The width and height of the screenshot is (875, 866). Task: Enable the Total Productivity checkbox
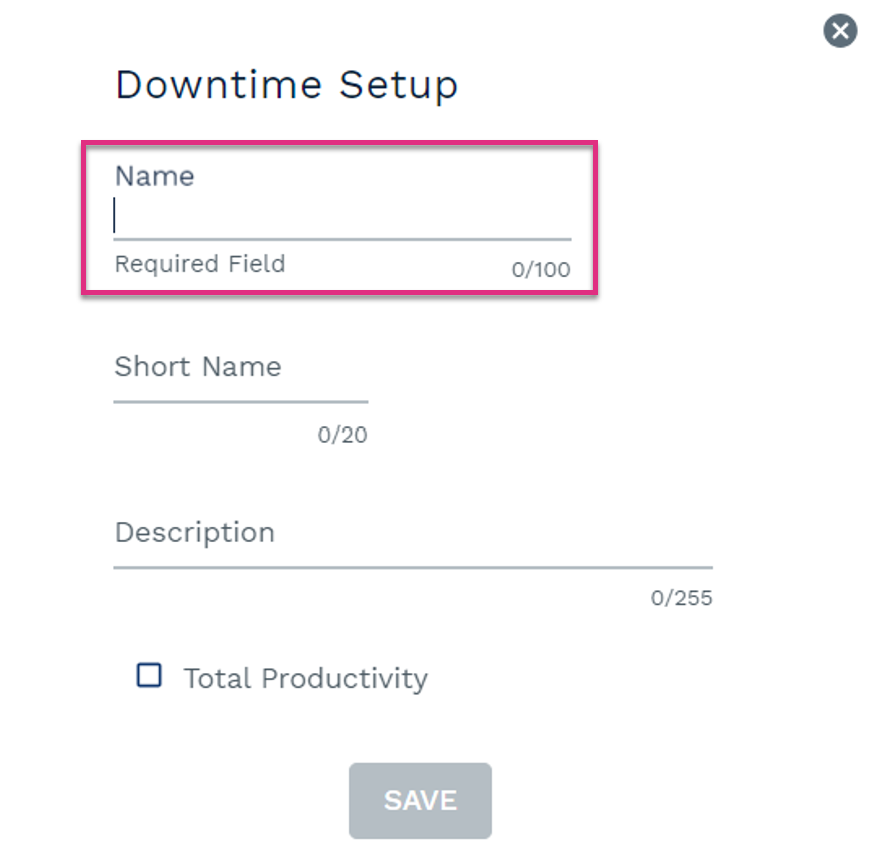click(x=149, y=675)
